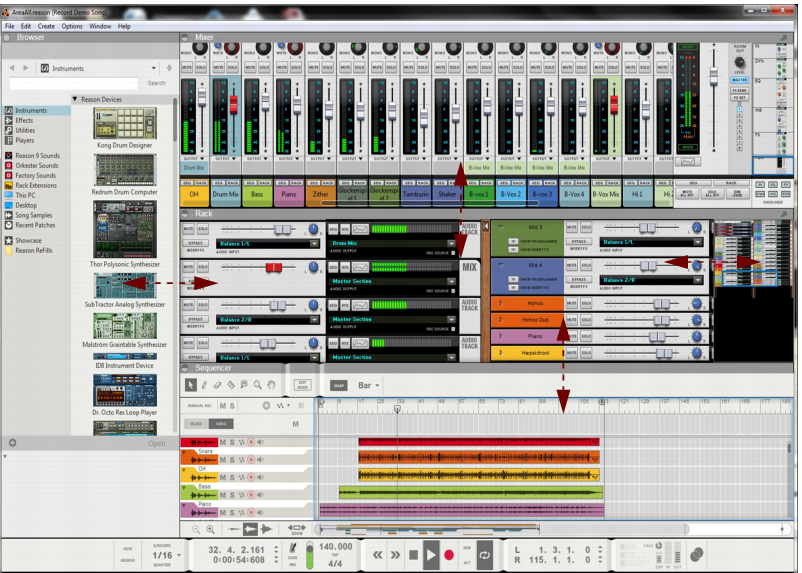Screen dimensions: 802x573
Task: Click the Rewind button in transport
Action: click(x=378, y=553)
